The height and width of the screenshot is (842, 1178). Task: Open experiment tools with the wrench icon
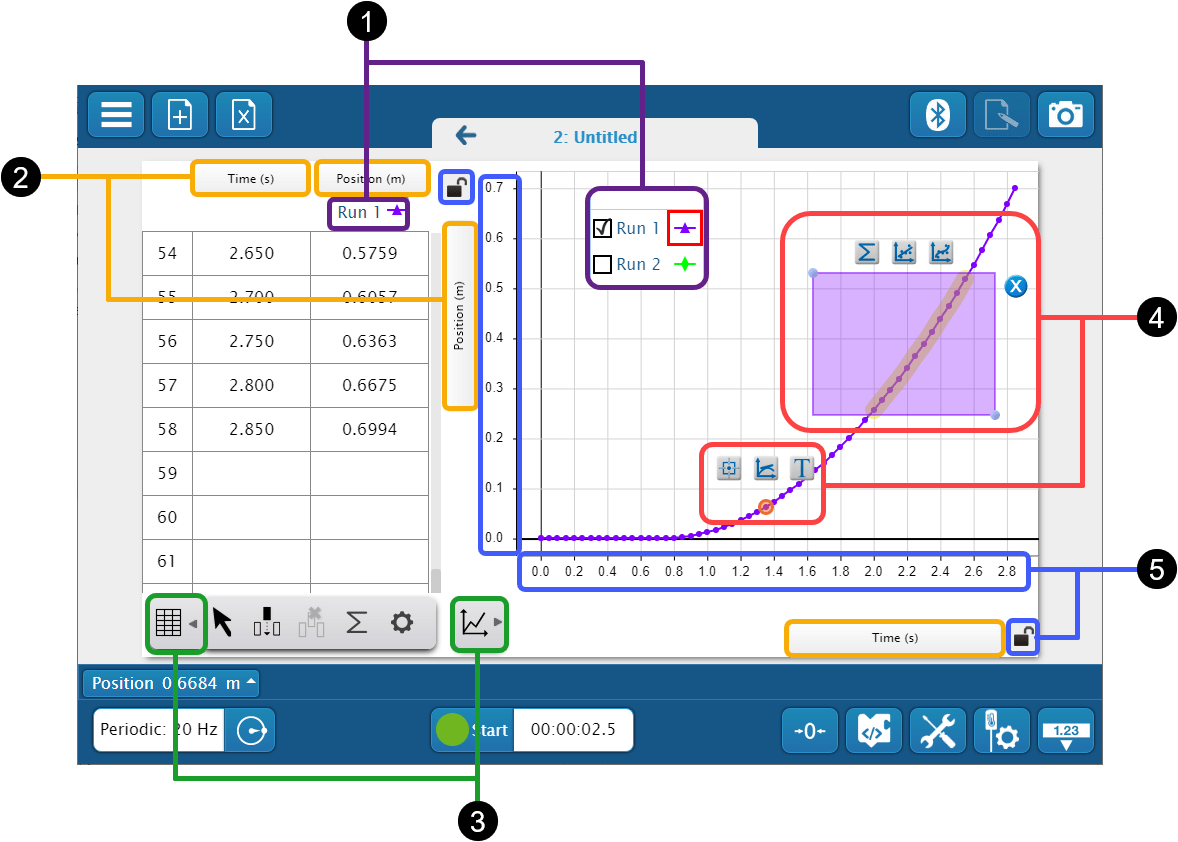(937, 730)
